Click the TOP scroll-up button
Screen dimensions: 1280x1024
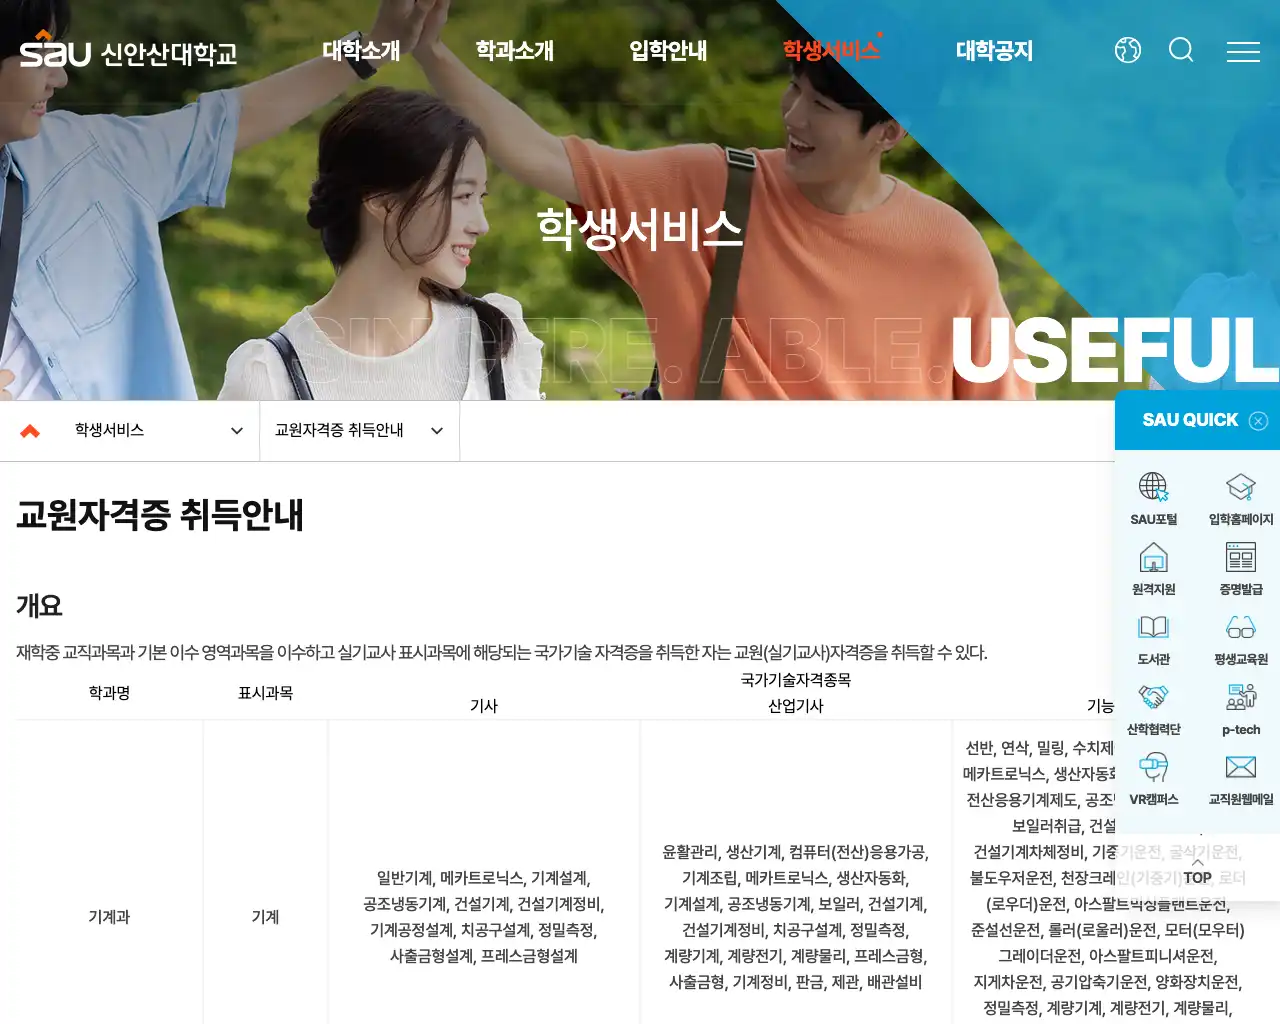point(1197,870)
